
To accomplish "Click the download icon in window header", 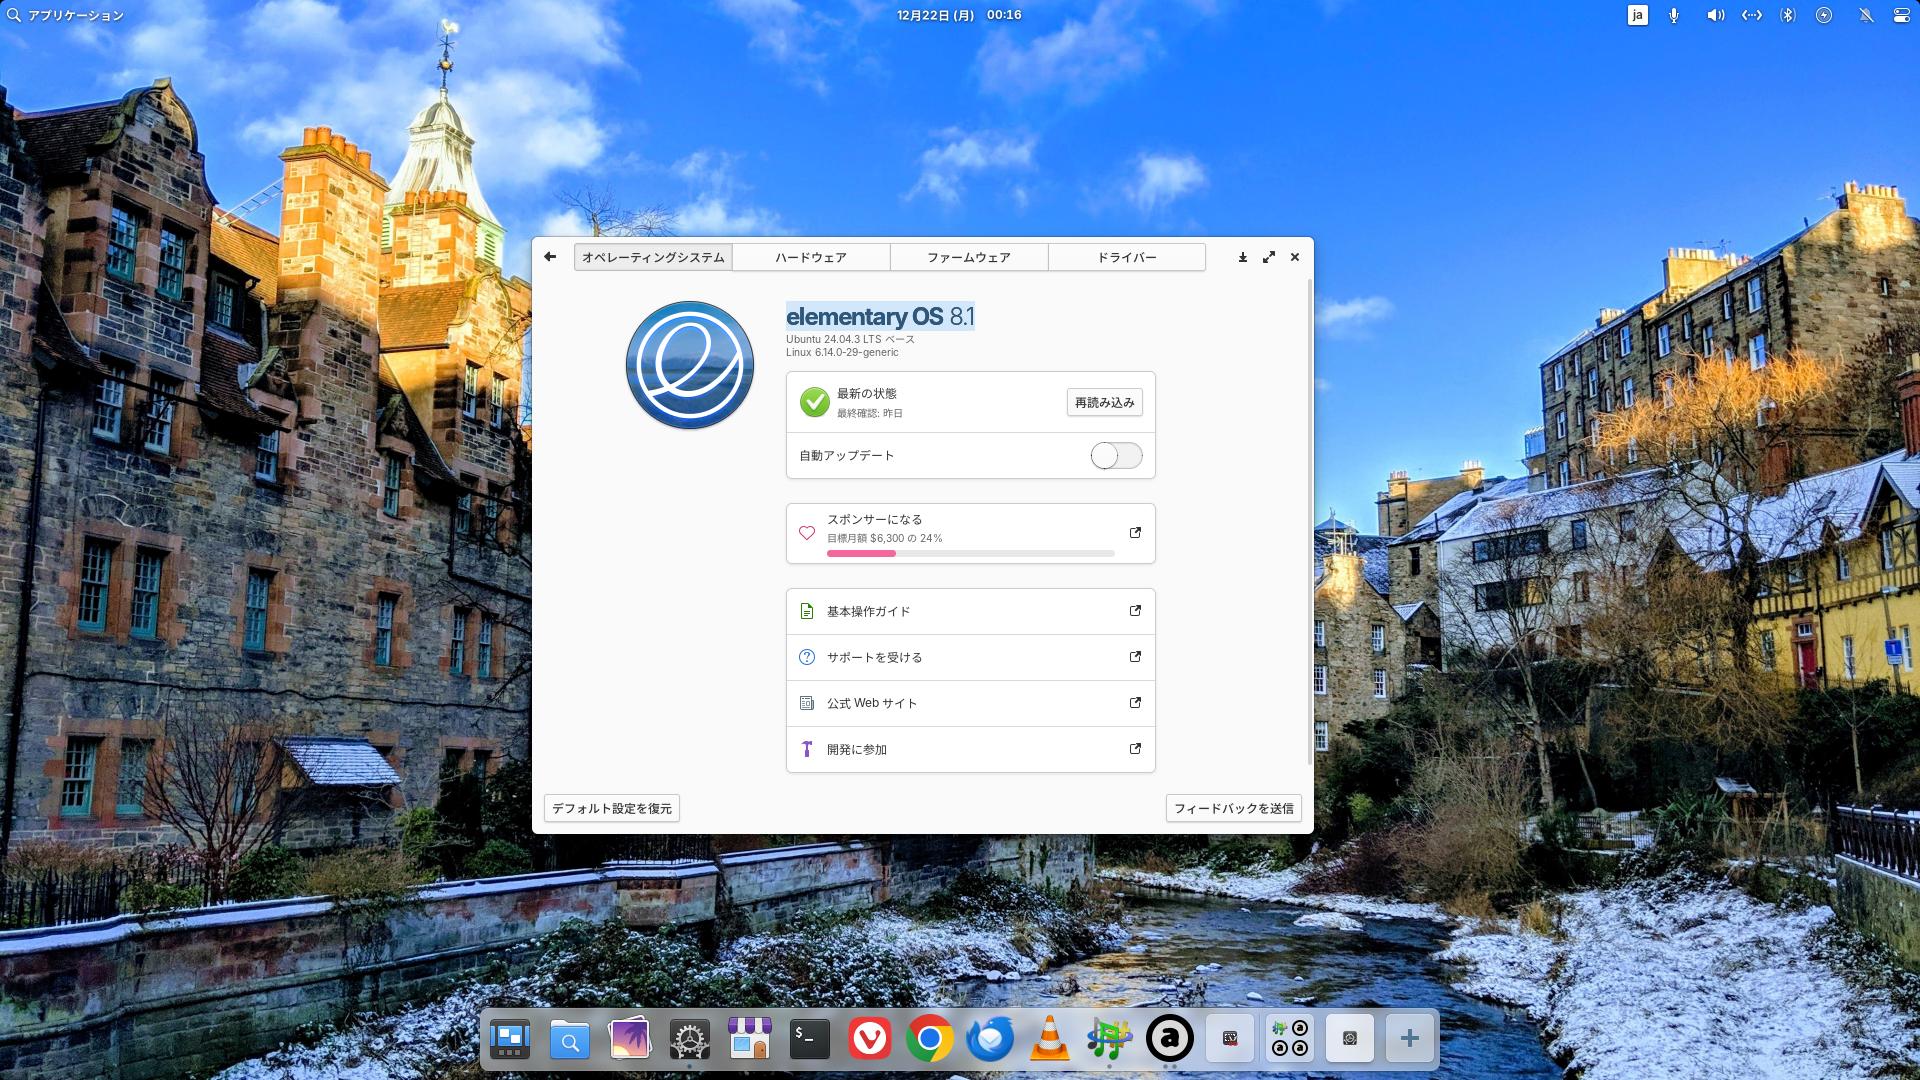I will 1242,257.
